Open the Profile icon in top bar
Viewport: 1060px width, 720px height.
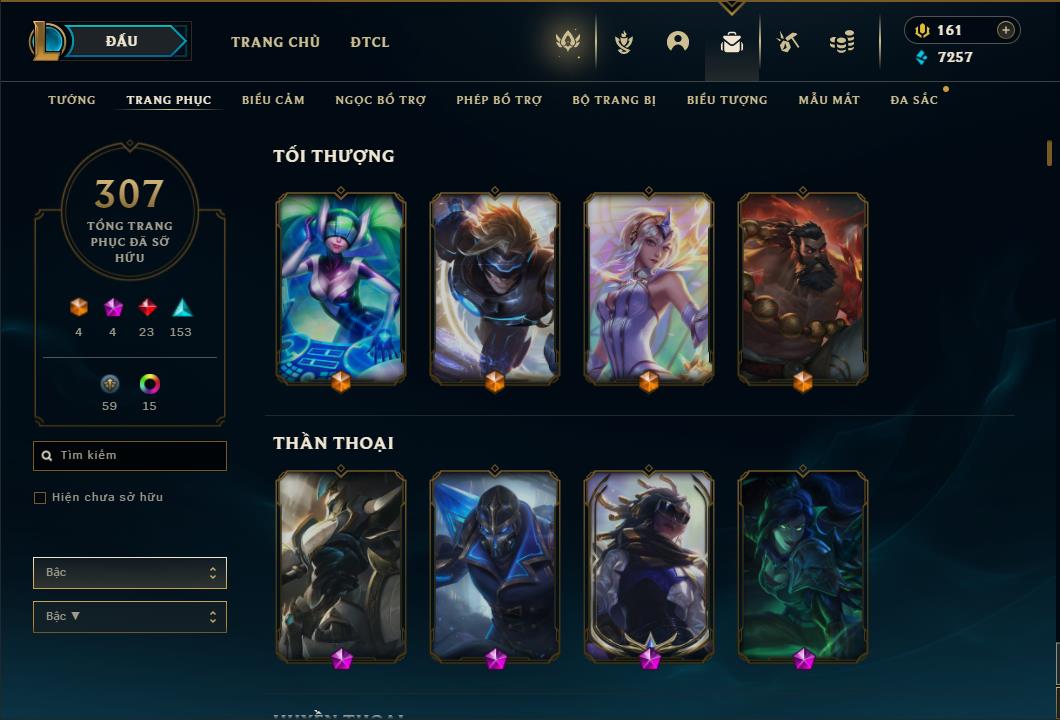click(x=677, y=42)
